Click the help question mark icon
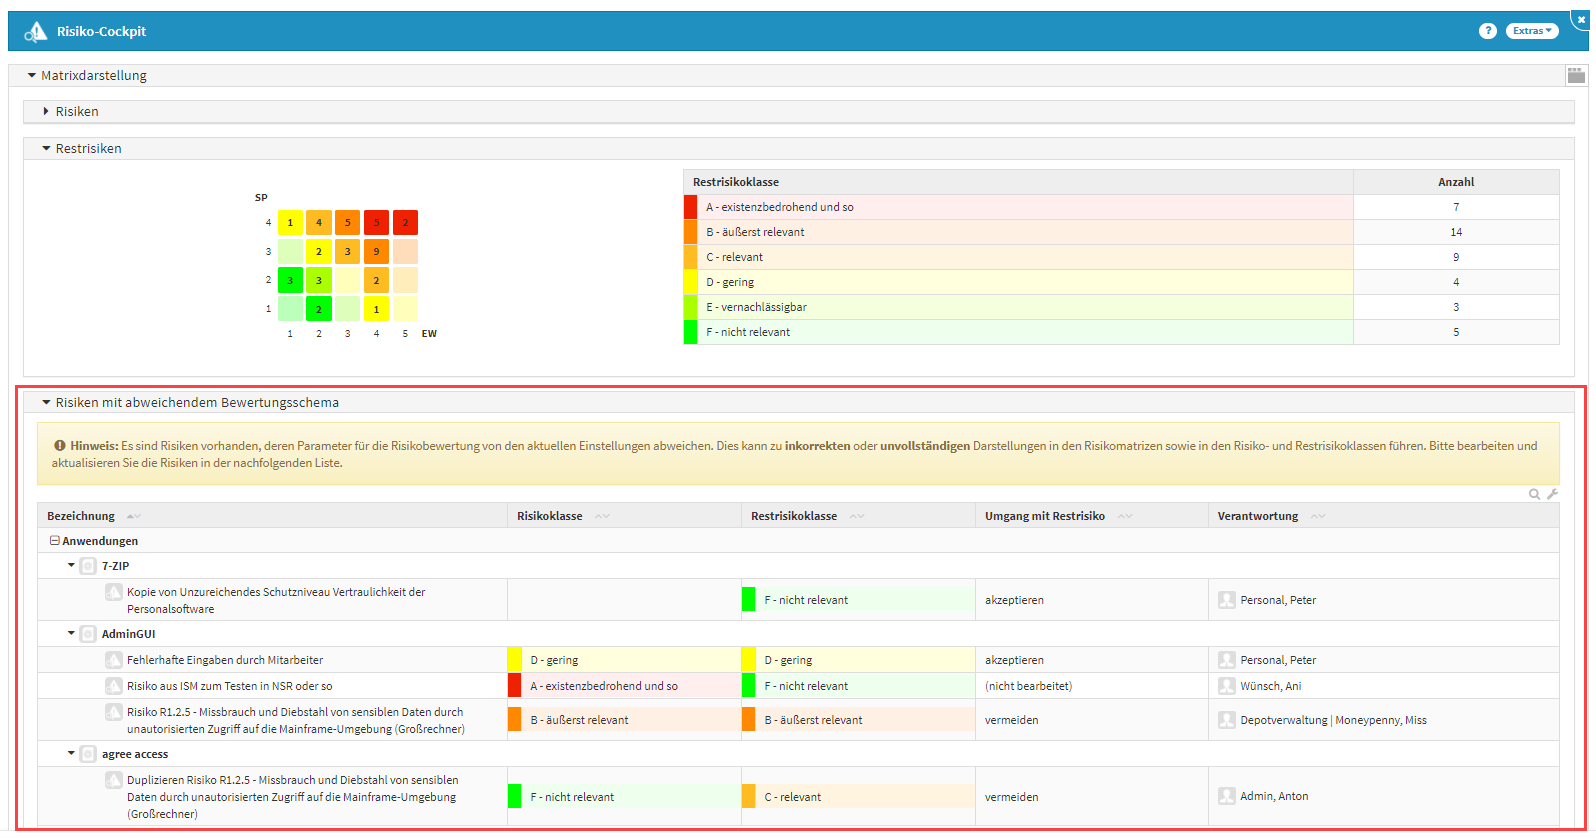The width and height of the screenshot is (1596, 838). (1487, 31)
